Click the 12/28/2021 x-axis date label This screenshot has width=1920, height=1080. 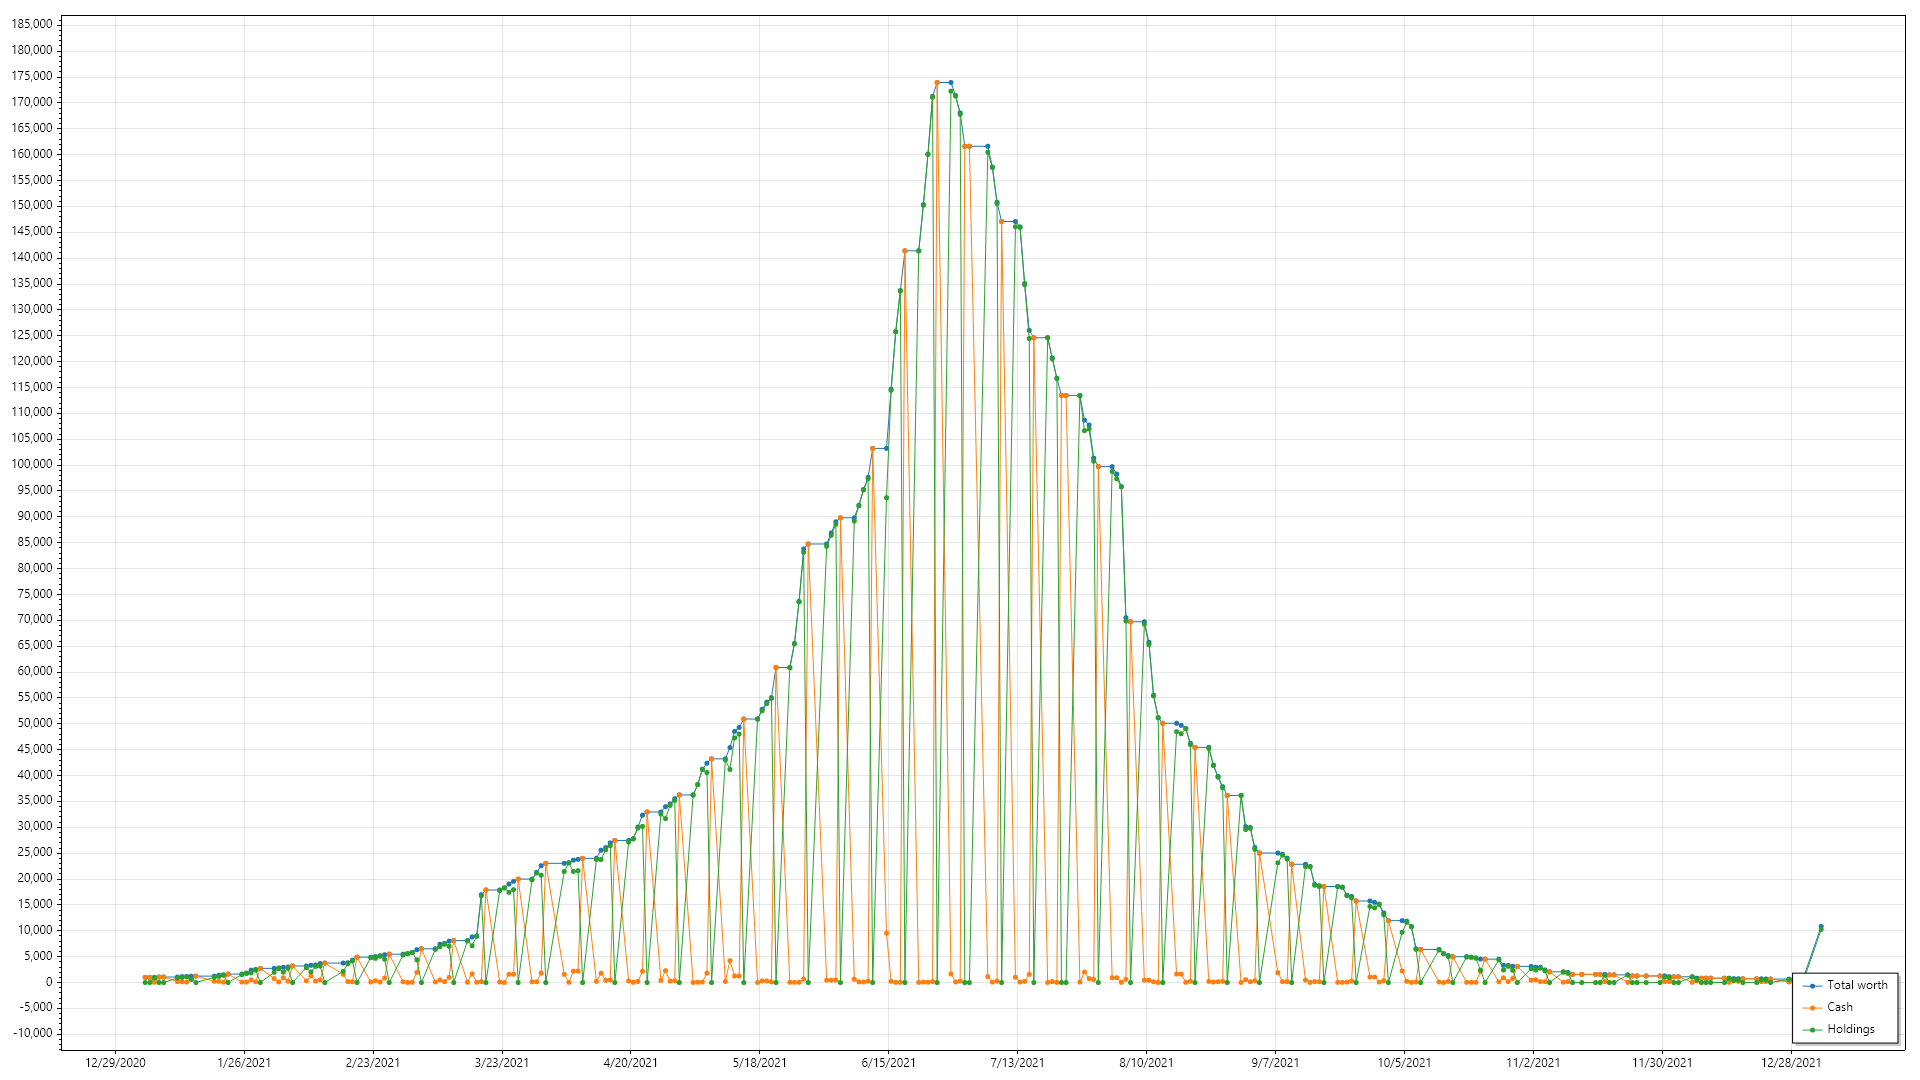1792,1063
